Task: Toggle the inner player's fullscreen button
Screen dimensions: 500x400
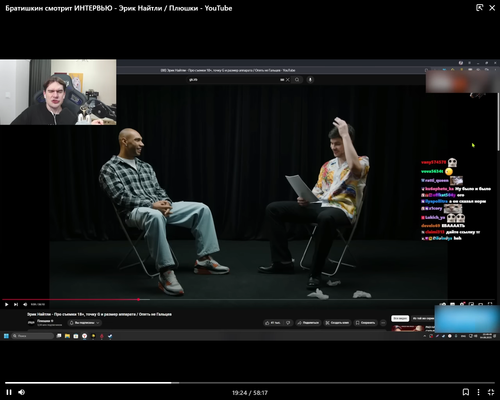Action: (490, 304)
